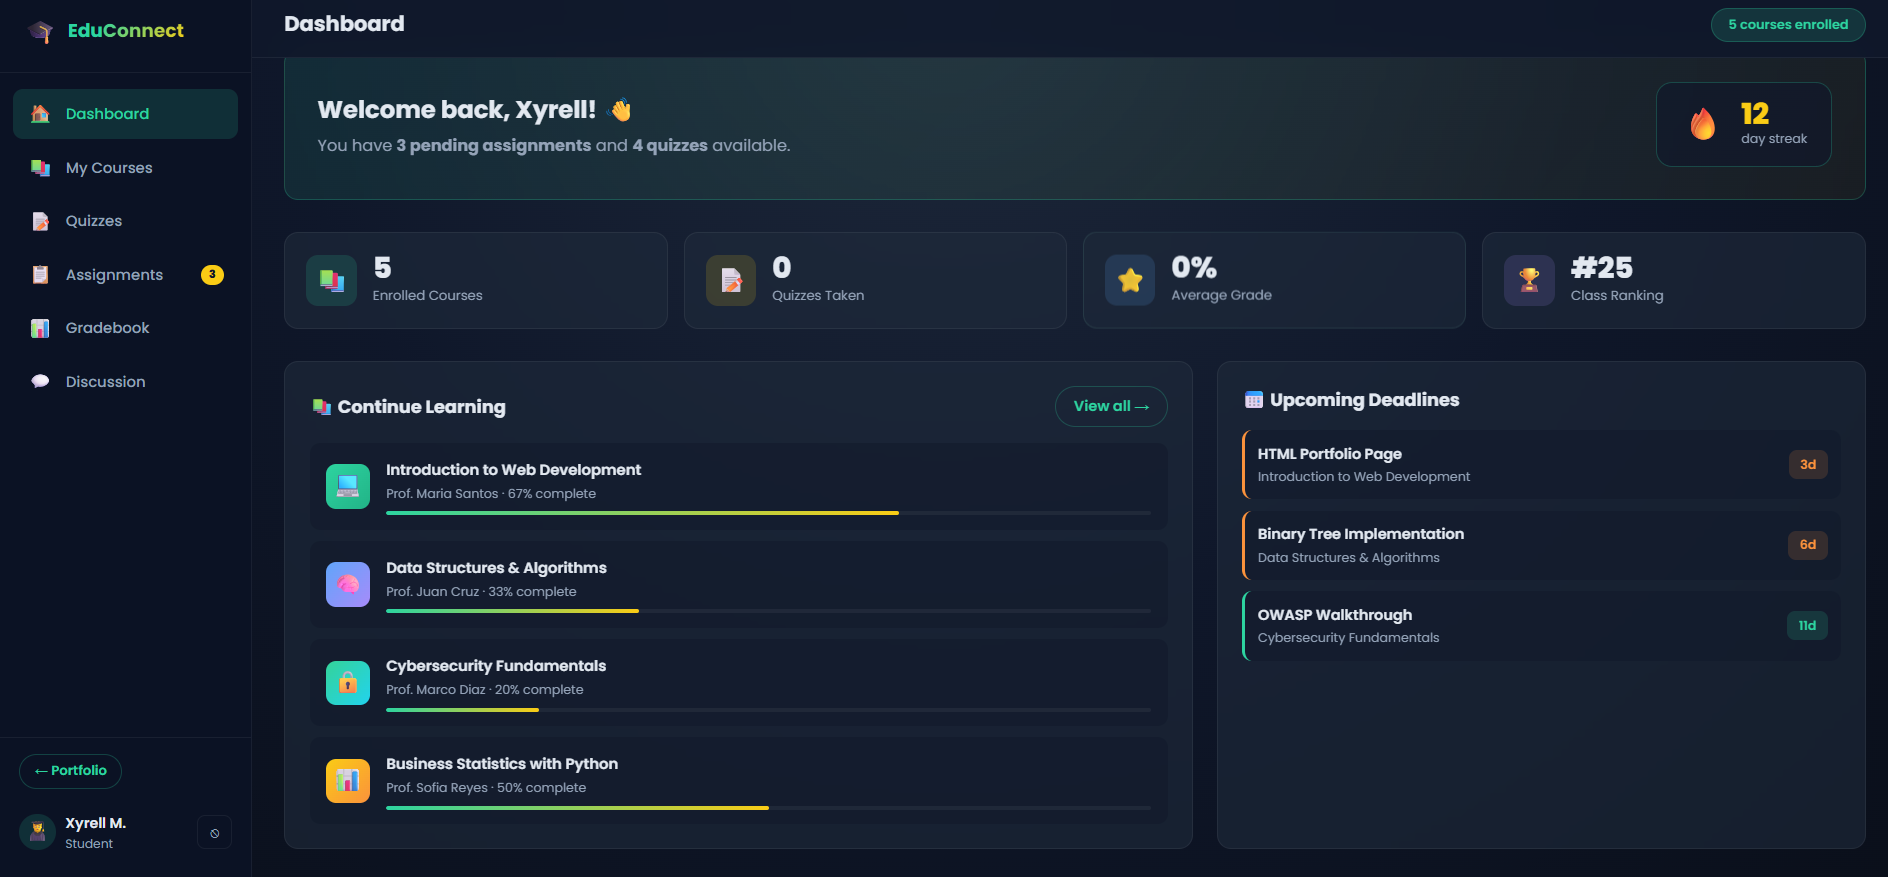Click the Gradebook chart icon
Image resolution: width=1888 pixels, height=877 pixels.
coord(40,328)
